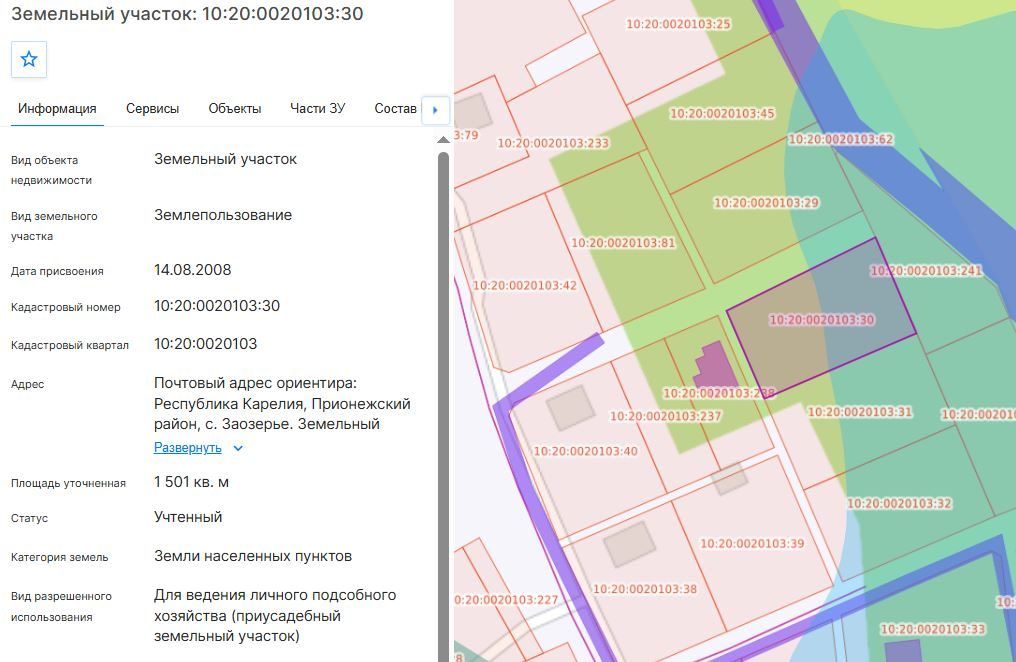Select the date value 14.08.2008
The height and width of the screenshot is (662, 1016).
click(192, 270)
